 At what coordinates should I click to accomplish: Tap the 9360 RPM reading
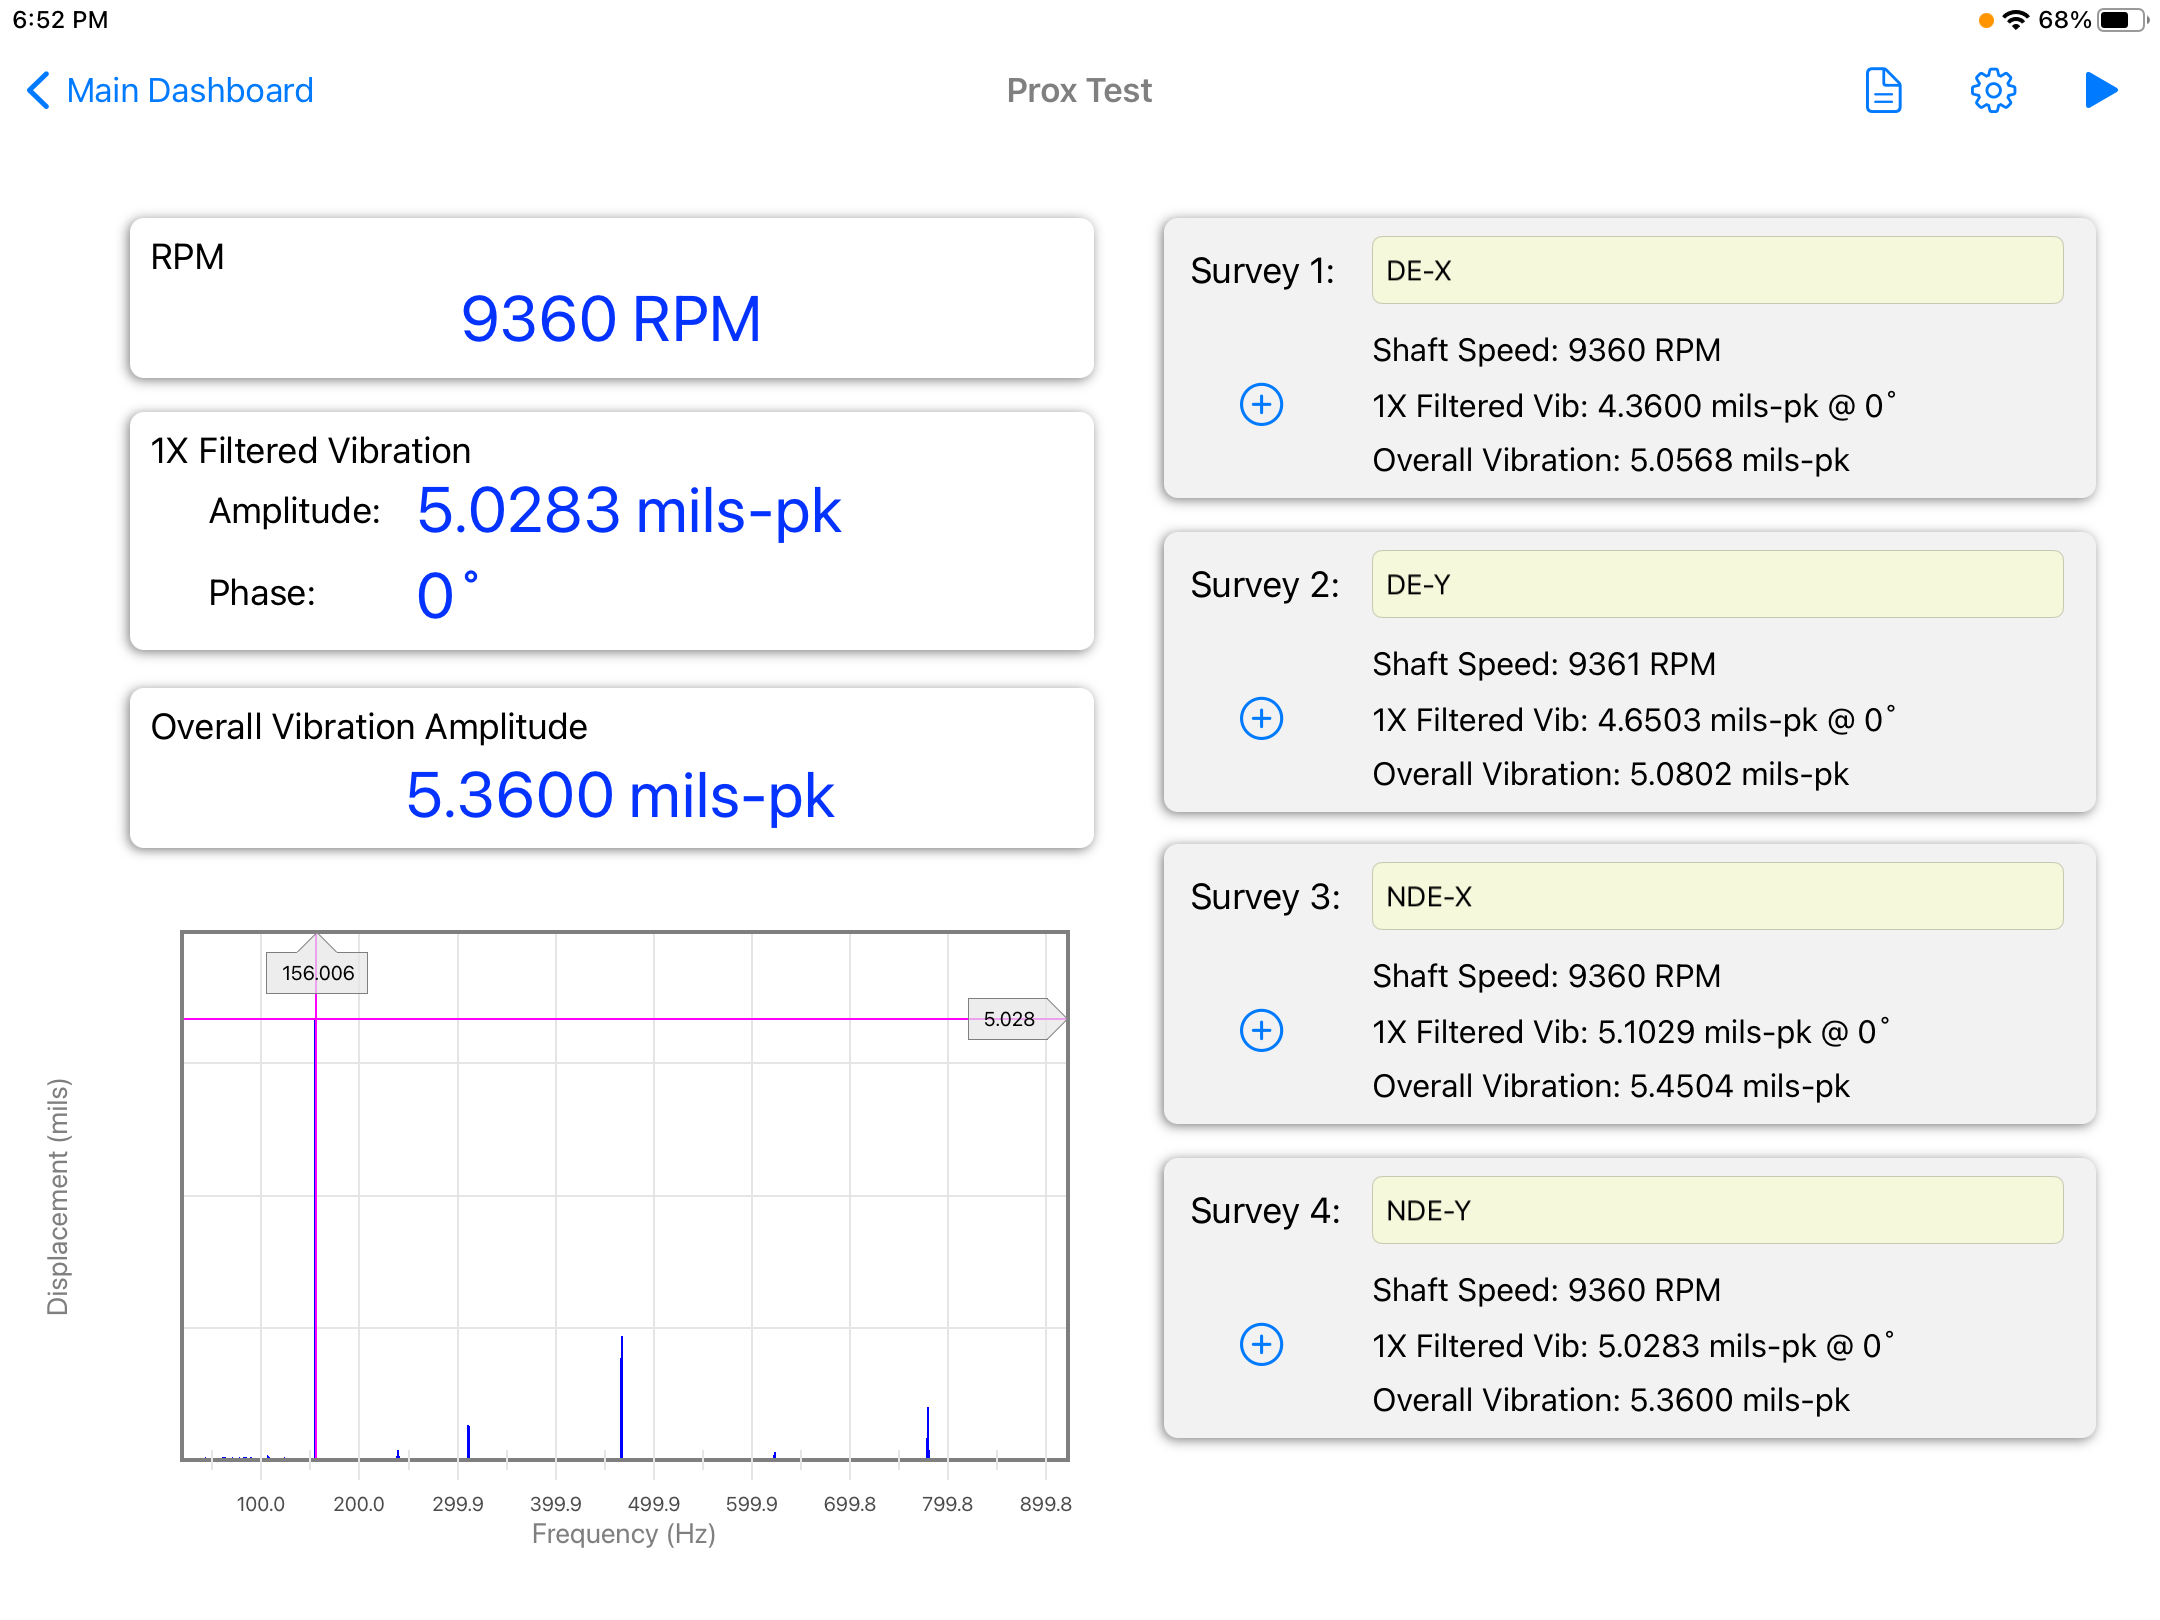[x=611, y=319]
